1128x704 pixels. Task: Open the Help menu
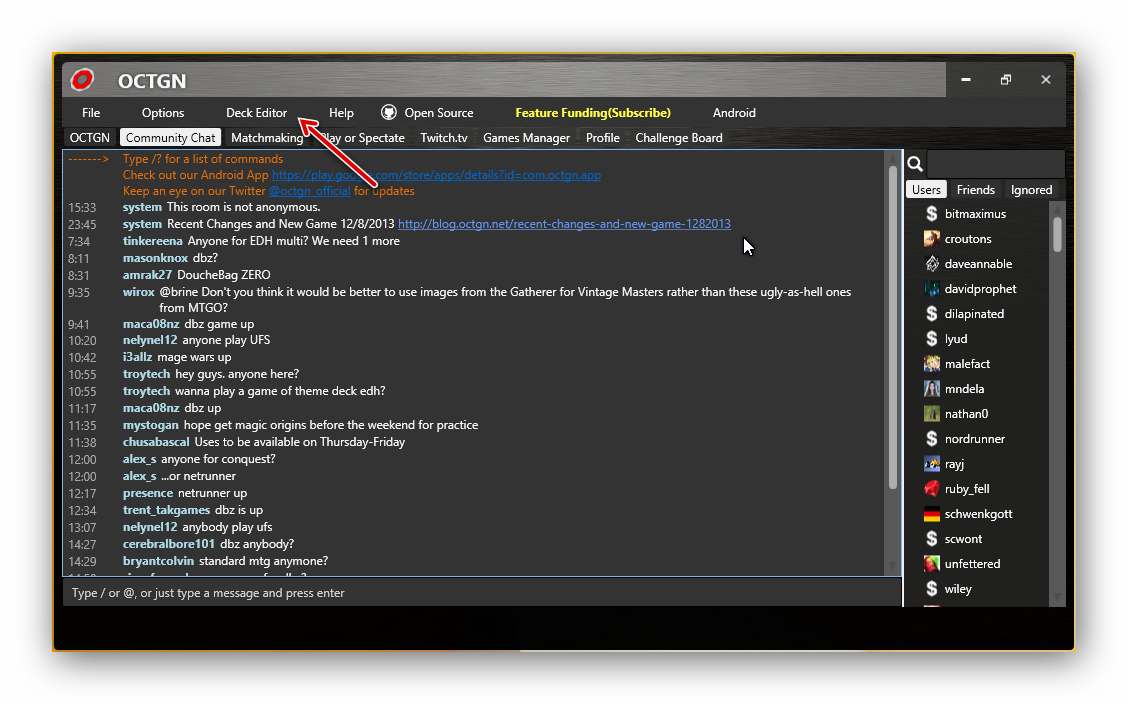pyautogui.click(x=341, y=113)
